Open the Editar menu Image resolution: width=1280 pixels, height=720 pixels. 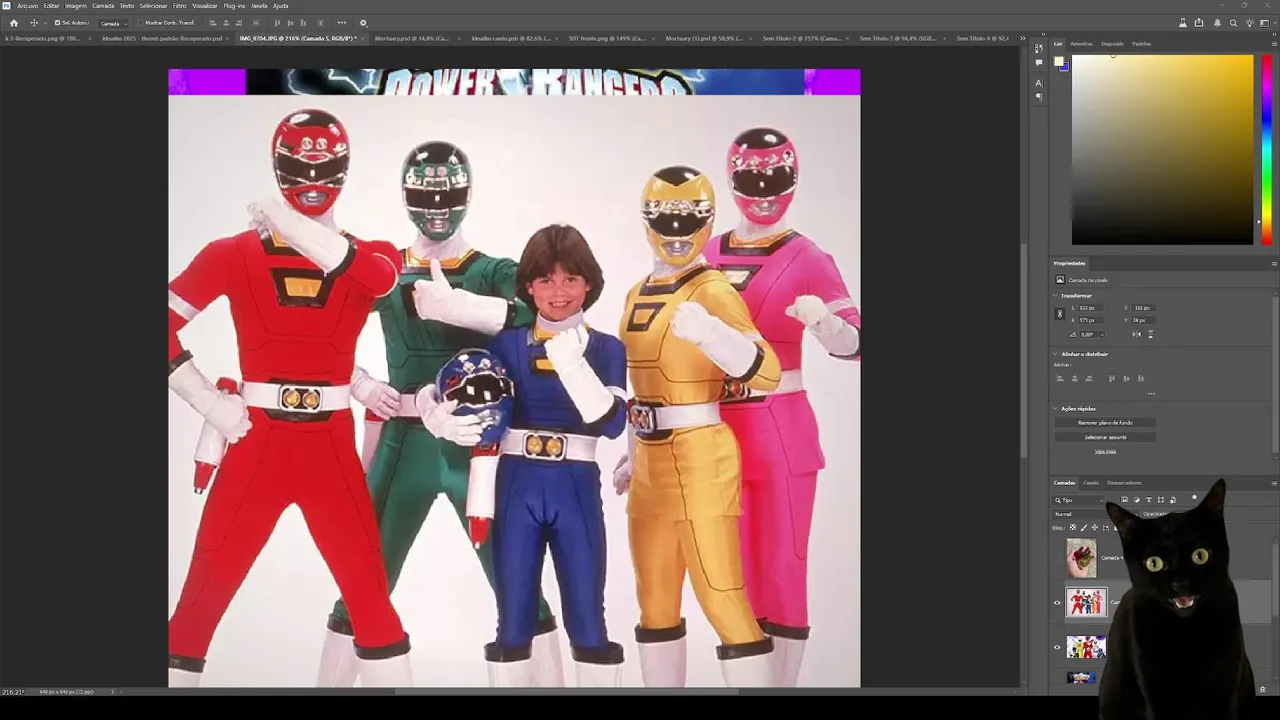[51, 6]
